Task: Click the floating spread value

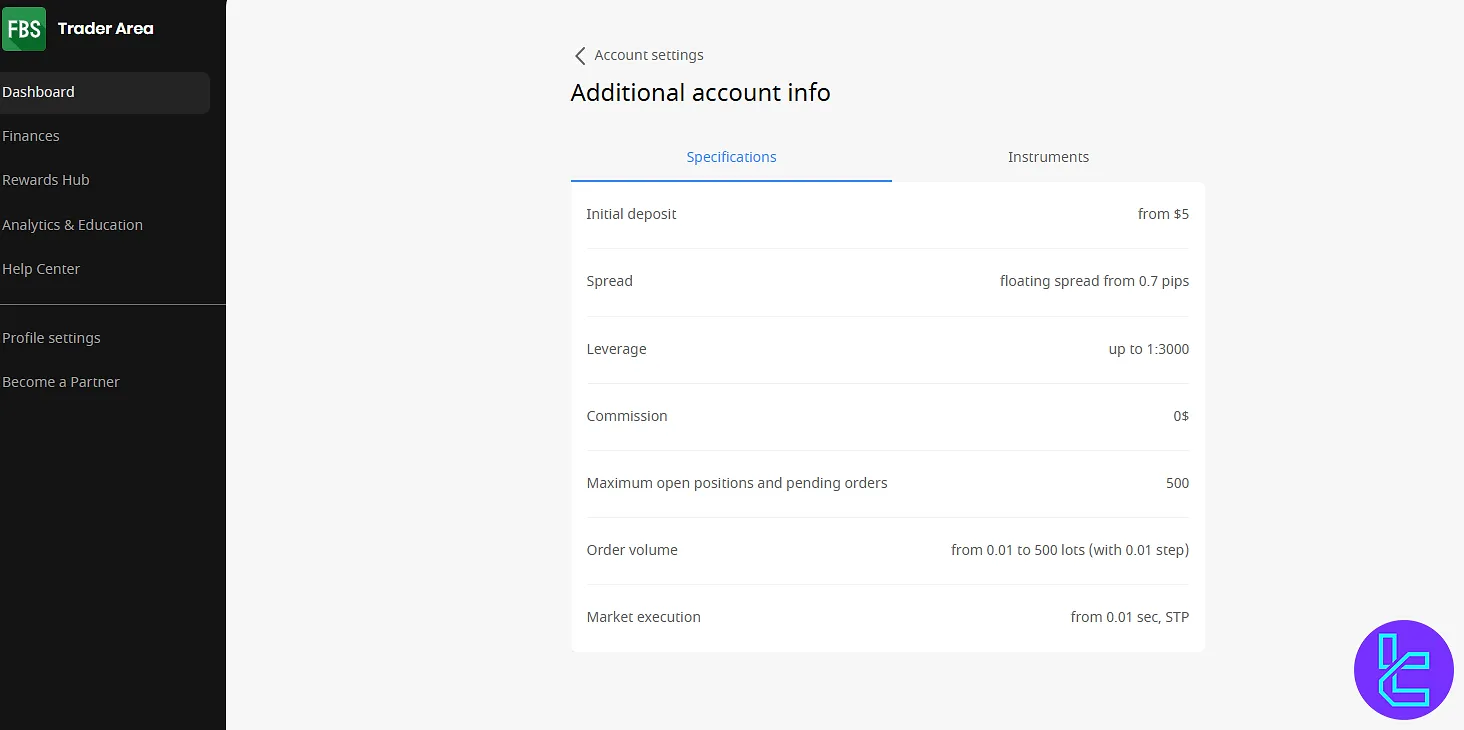Action: tap(1094, 281)
